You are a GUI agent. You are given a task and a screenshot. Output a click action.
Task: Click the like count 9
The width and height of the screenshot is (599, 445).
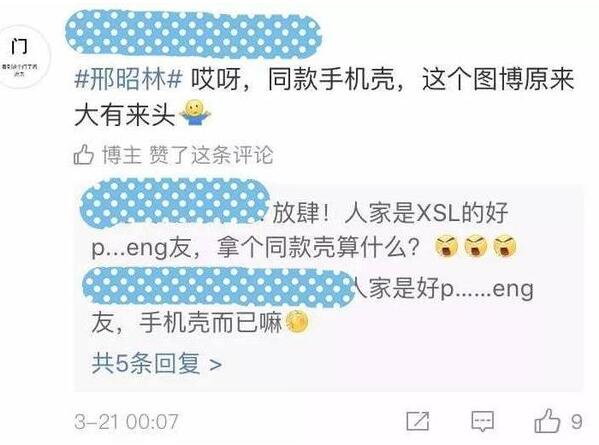(576, 422)
